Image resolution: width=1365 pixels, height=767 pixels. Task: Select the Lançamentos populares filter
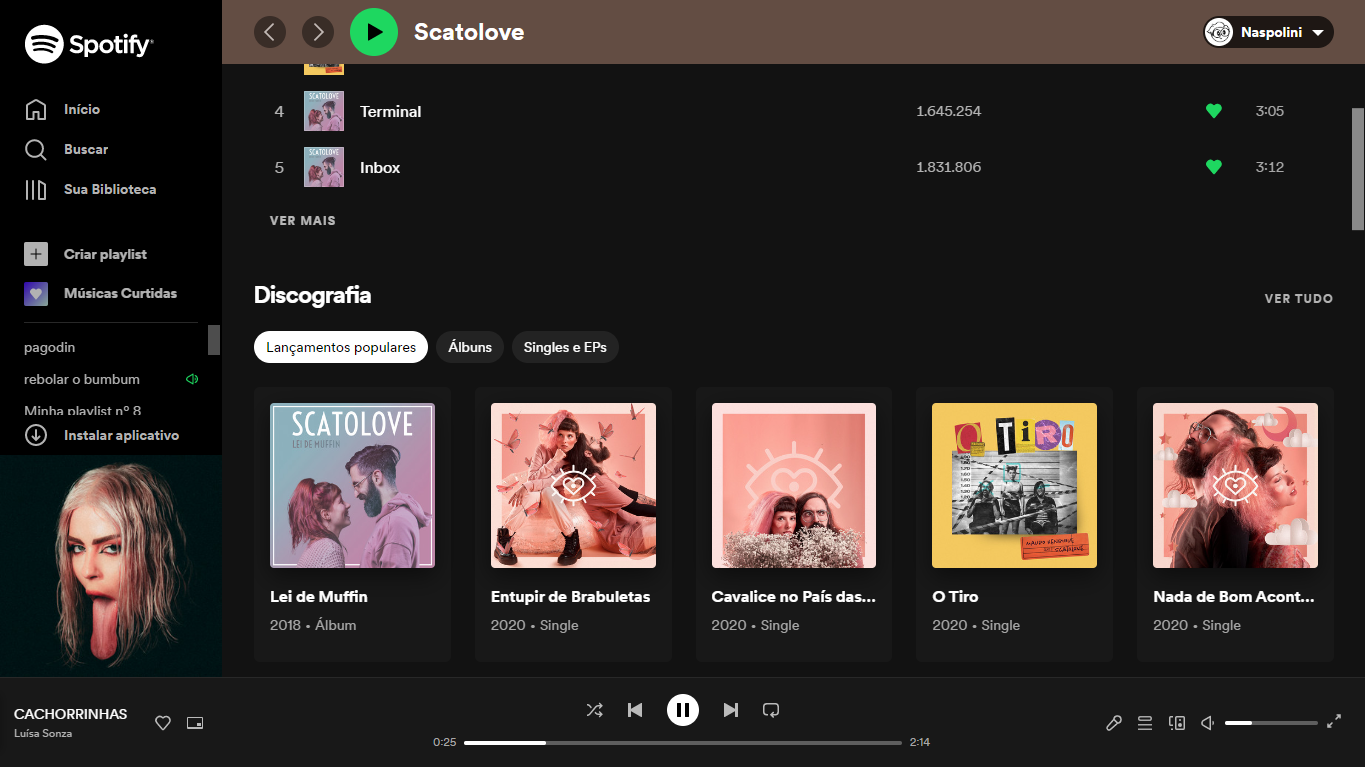(341, 347)
